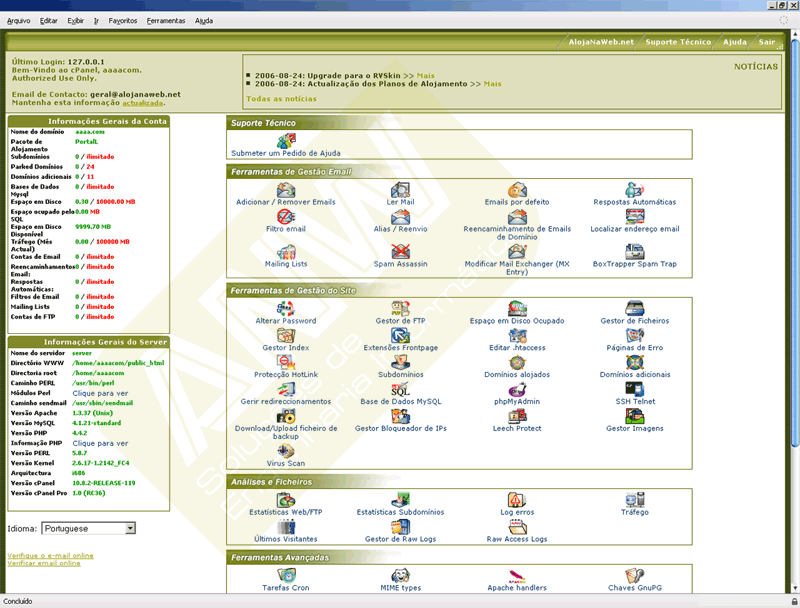Click the Mailing Lists icon
The width and height of the screenshot is (800, 608).
[286, 251]
